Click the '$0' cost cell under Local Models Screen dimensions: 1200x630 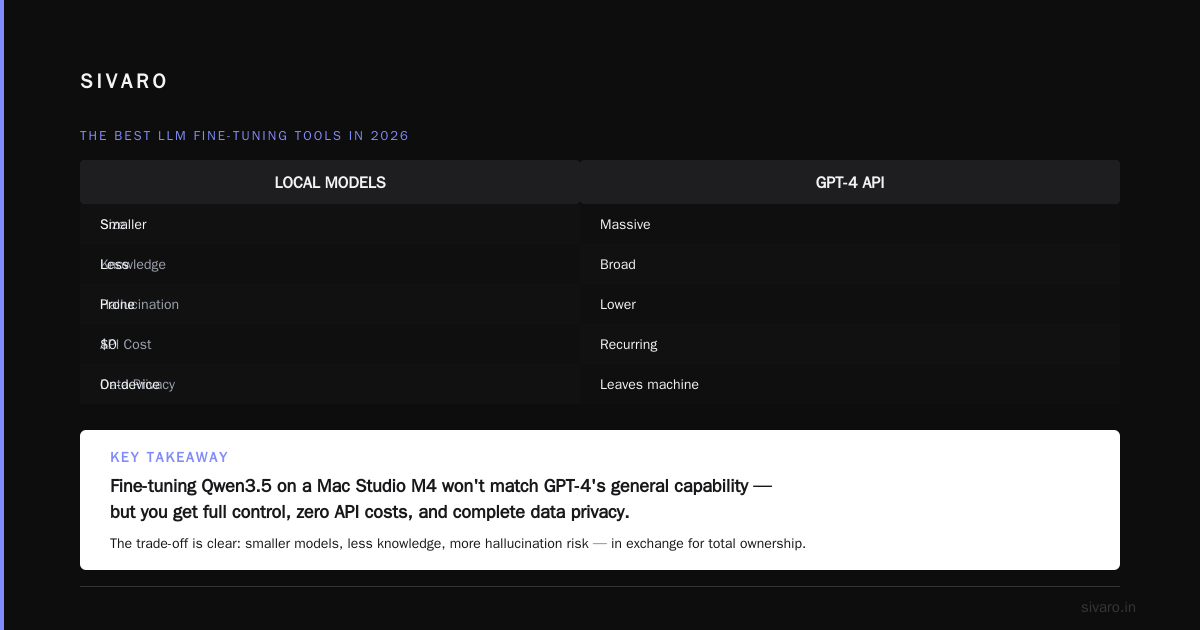coord(330,344)
